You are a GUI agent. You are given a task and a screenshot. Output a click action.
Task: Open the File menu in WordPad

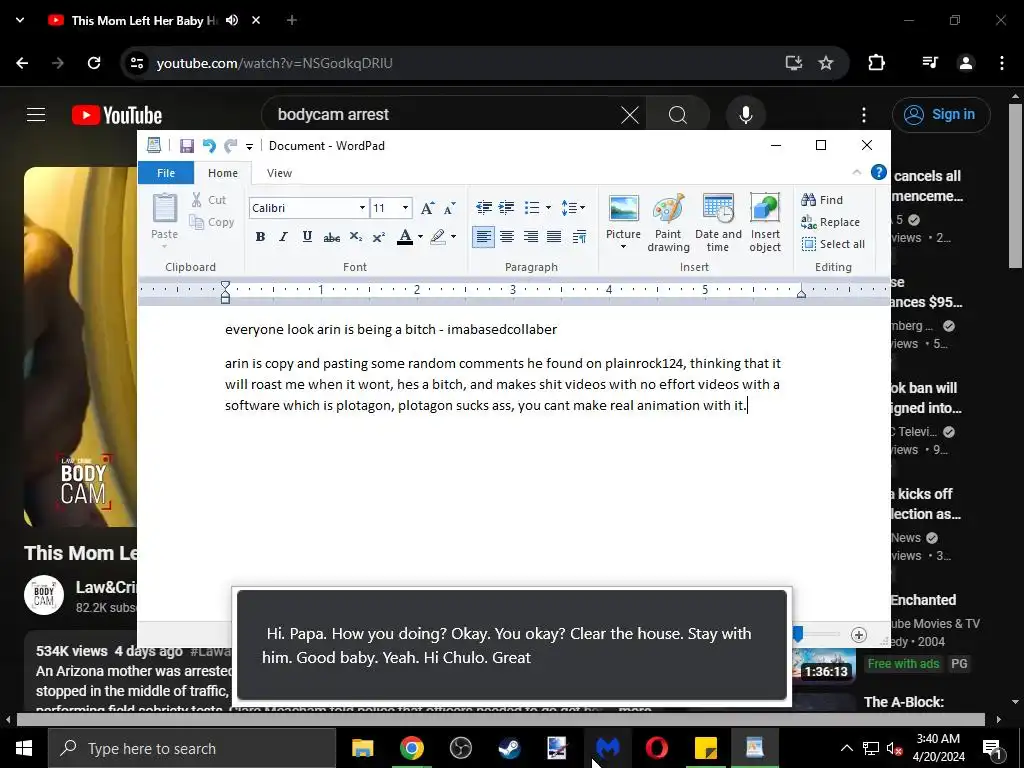click(x=166, y=173)
